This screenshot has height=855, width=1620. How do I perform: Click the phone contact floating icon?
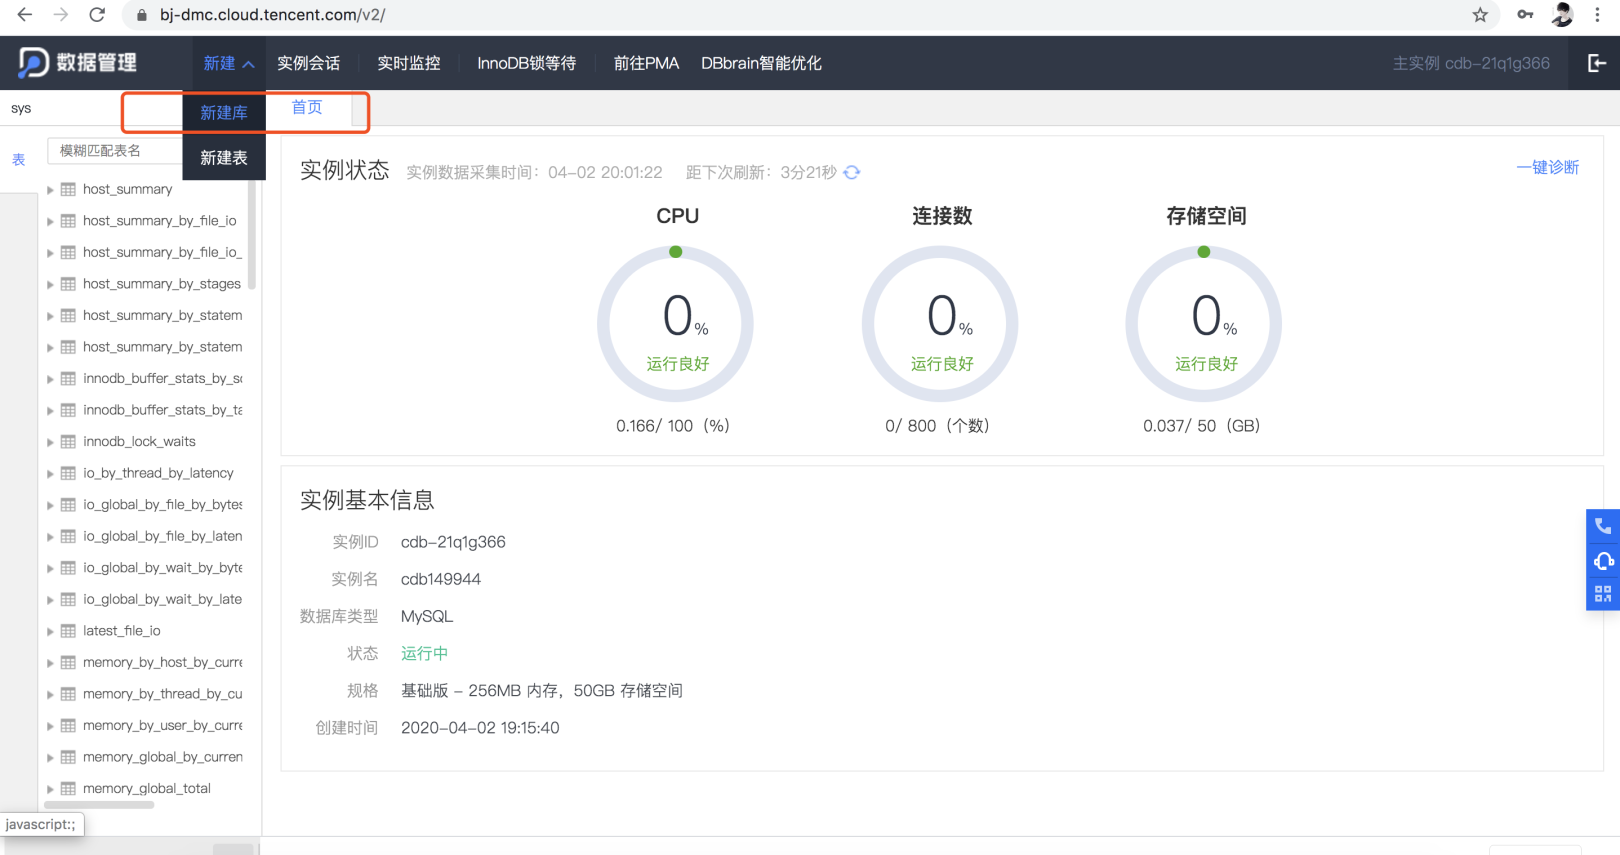[1603, 526]
